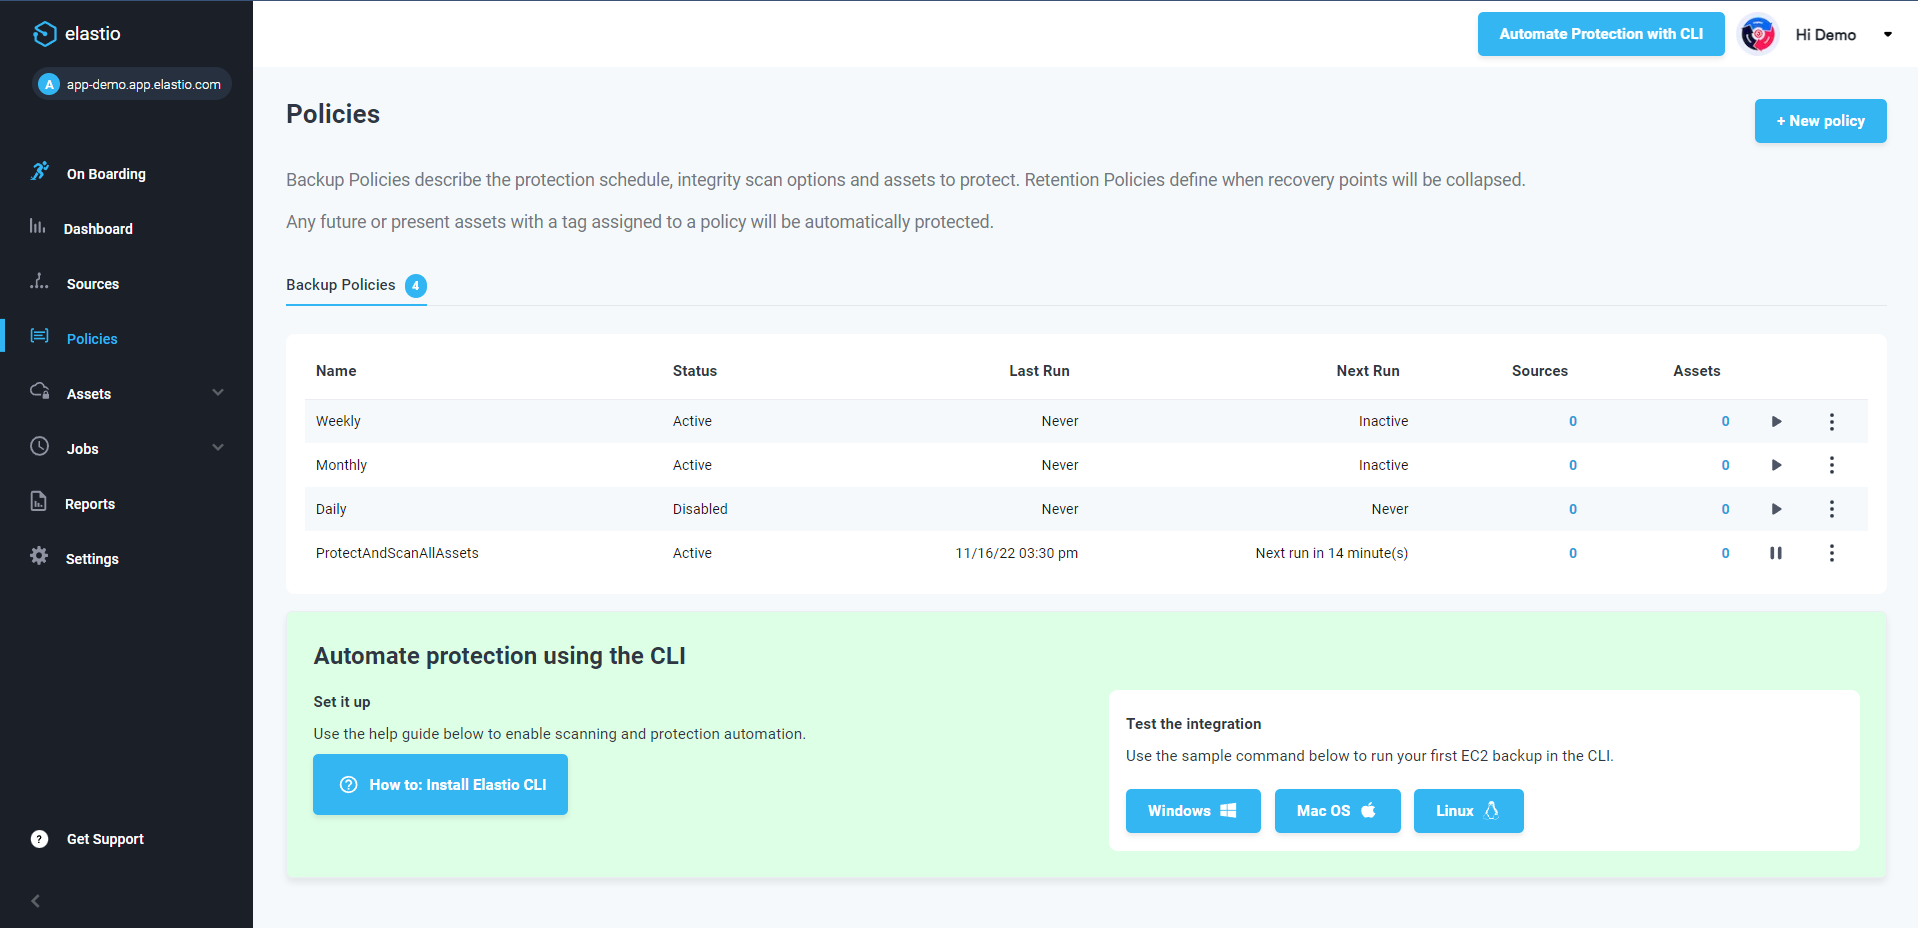Switch to the Backup Policies tab
This screenshot has height=928, width=1918.
point(341,285)
